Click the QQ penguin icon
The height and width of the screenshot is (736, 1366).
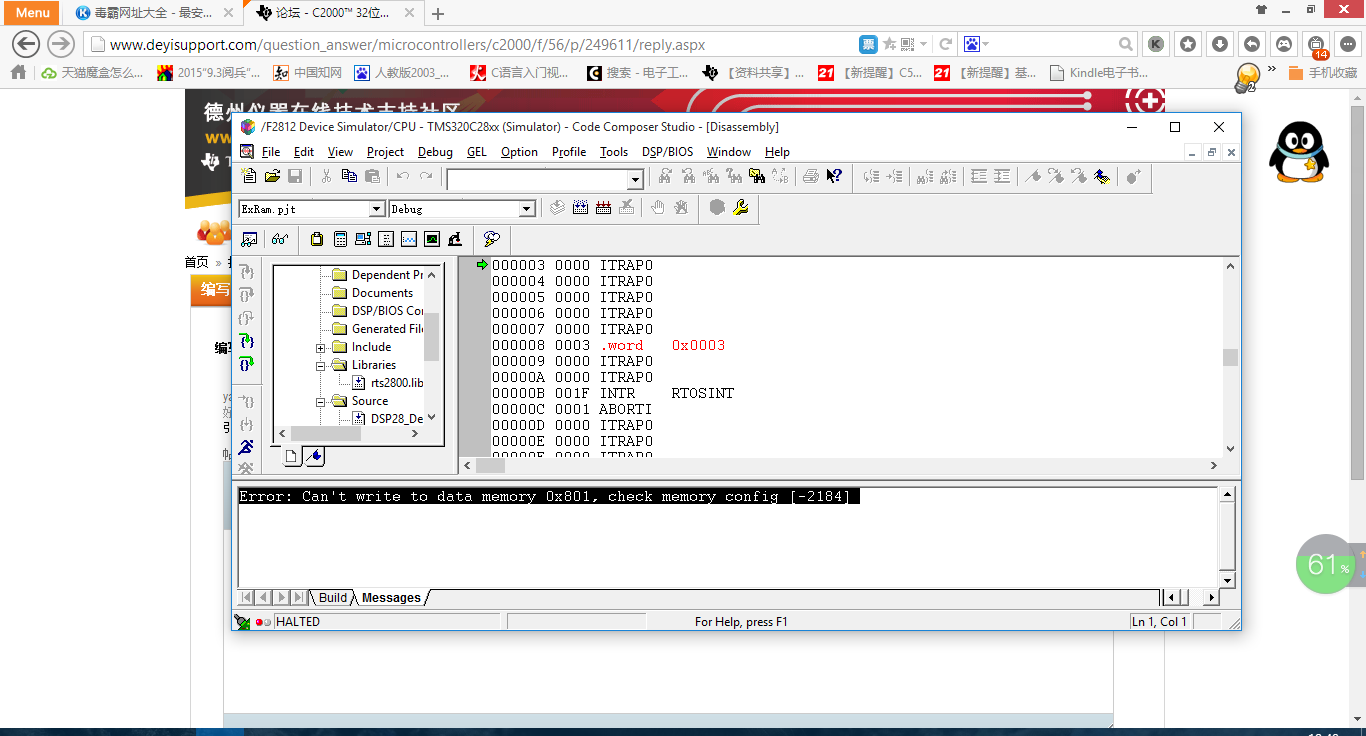[x=1298, y=151]
